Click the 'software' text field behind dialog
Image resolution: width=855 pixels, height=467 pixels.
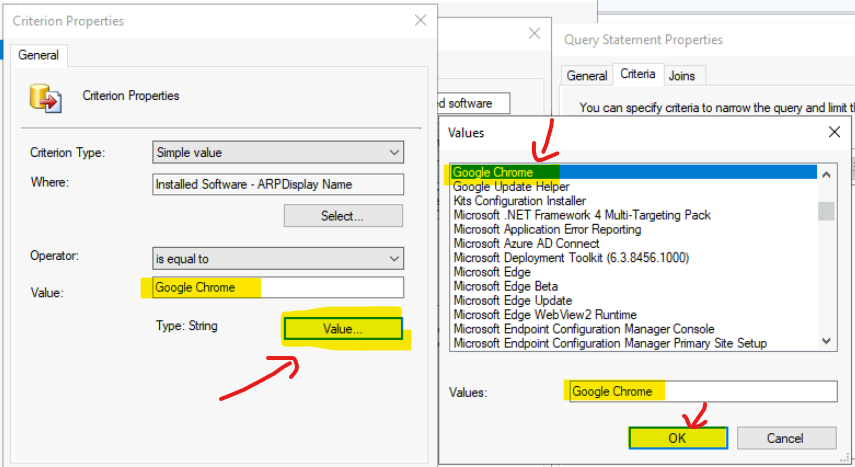point(473,103)
